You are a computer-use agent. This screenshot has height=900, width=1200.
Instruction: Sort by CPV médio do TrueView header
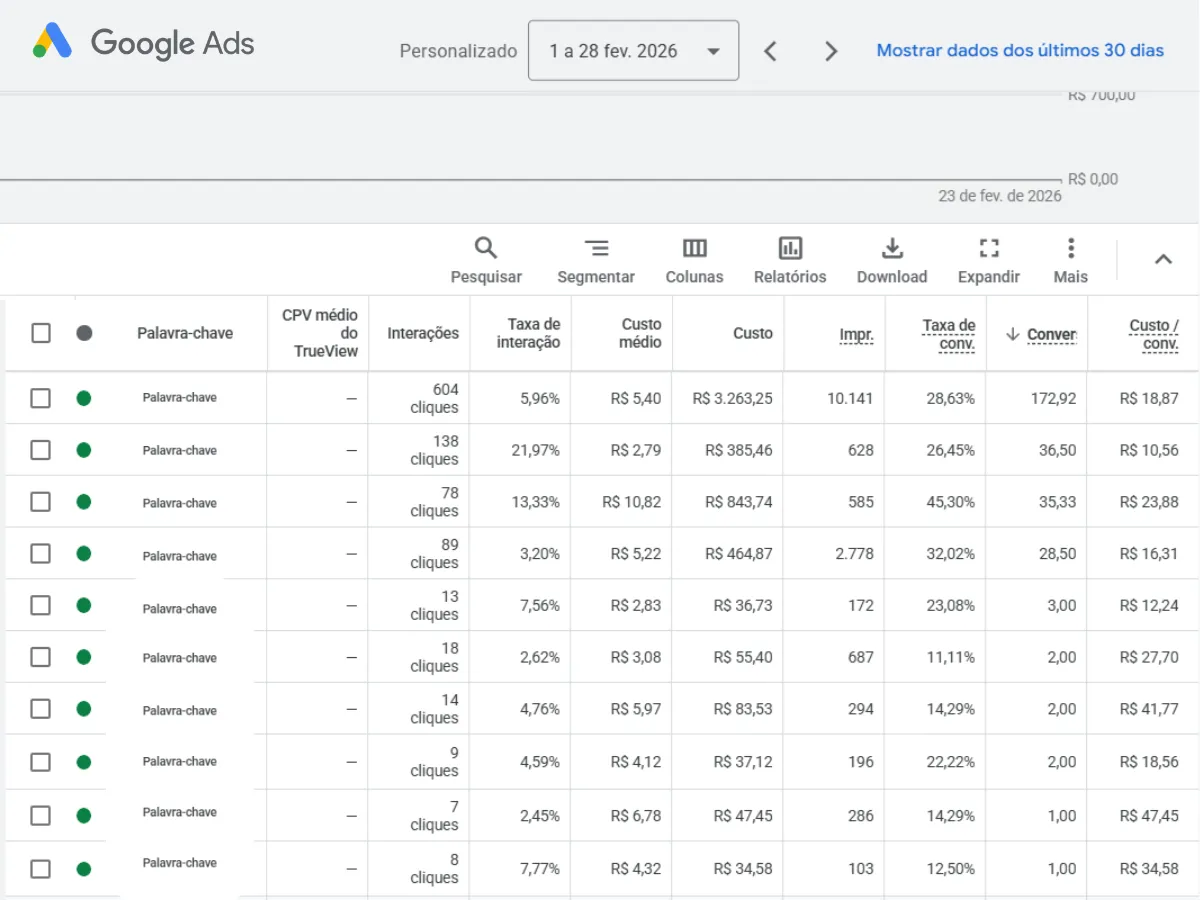point(320,333)
